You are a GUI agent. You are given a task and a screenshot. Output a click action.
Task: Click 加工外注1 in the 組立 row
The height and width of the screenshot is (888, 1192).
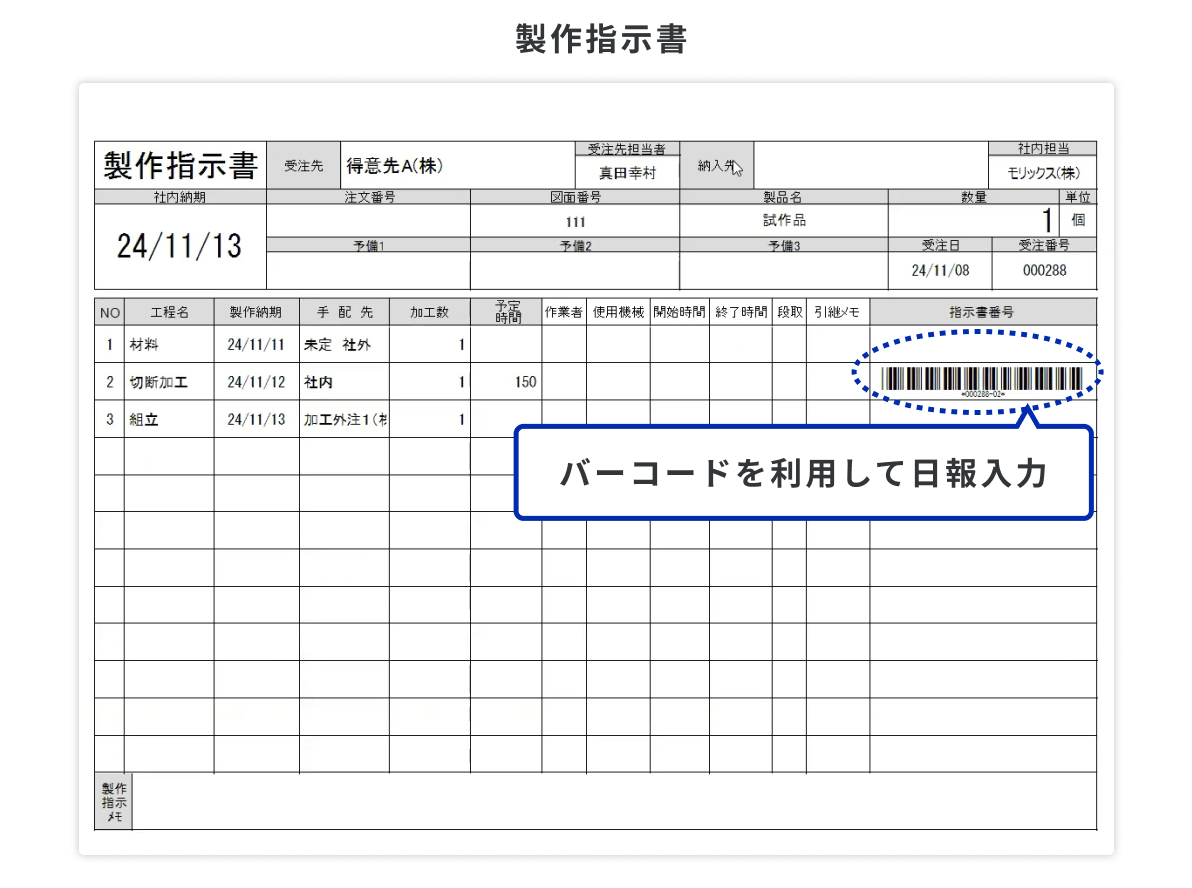click(x=345, y=419)
